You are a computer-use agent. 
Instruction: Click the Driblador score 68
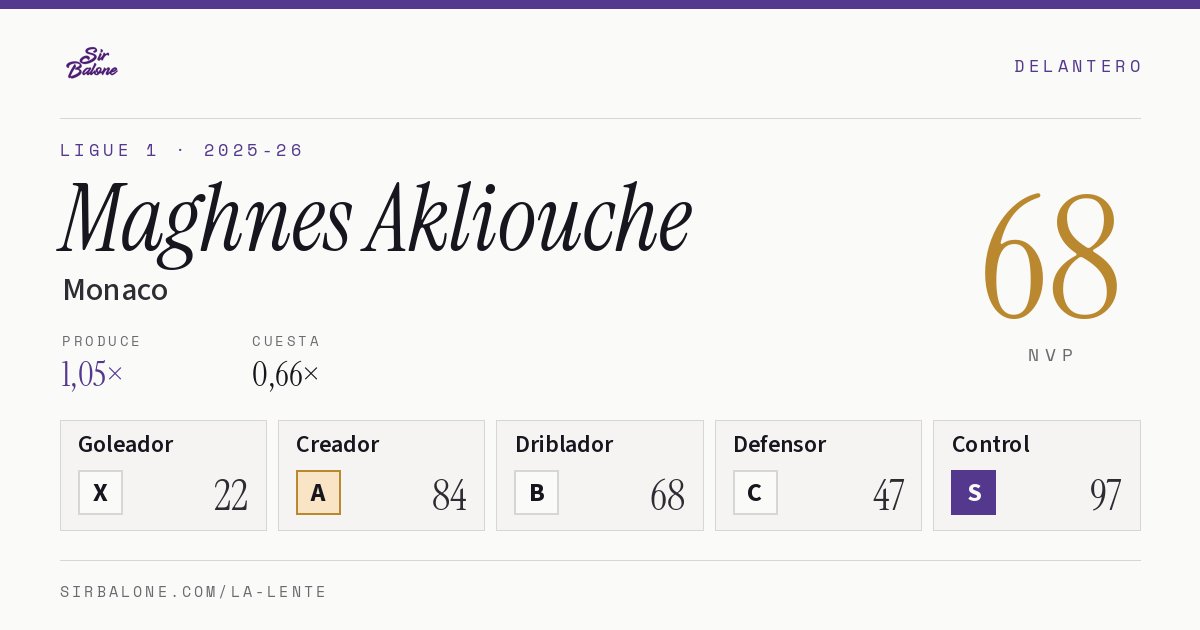(x=667, y=494)
